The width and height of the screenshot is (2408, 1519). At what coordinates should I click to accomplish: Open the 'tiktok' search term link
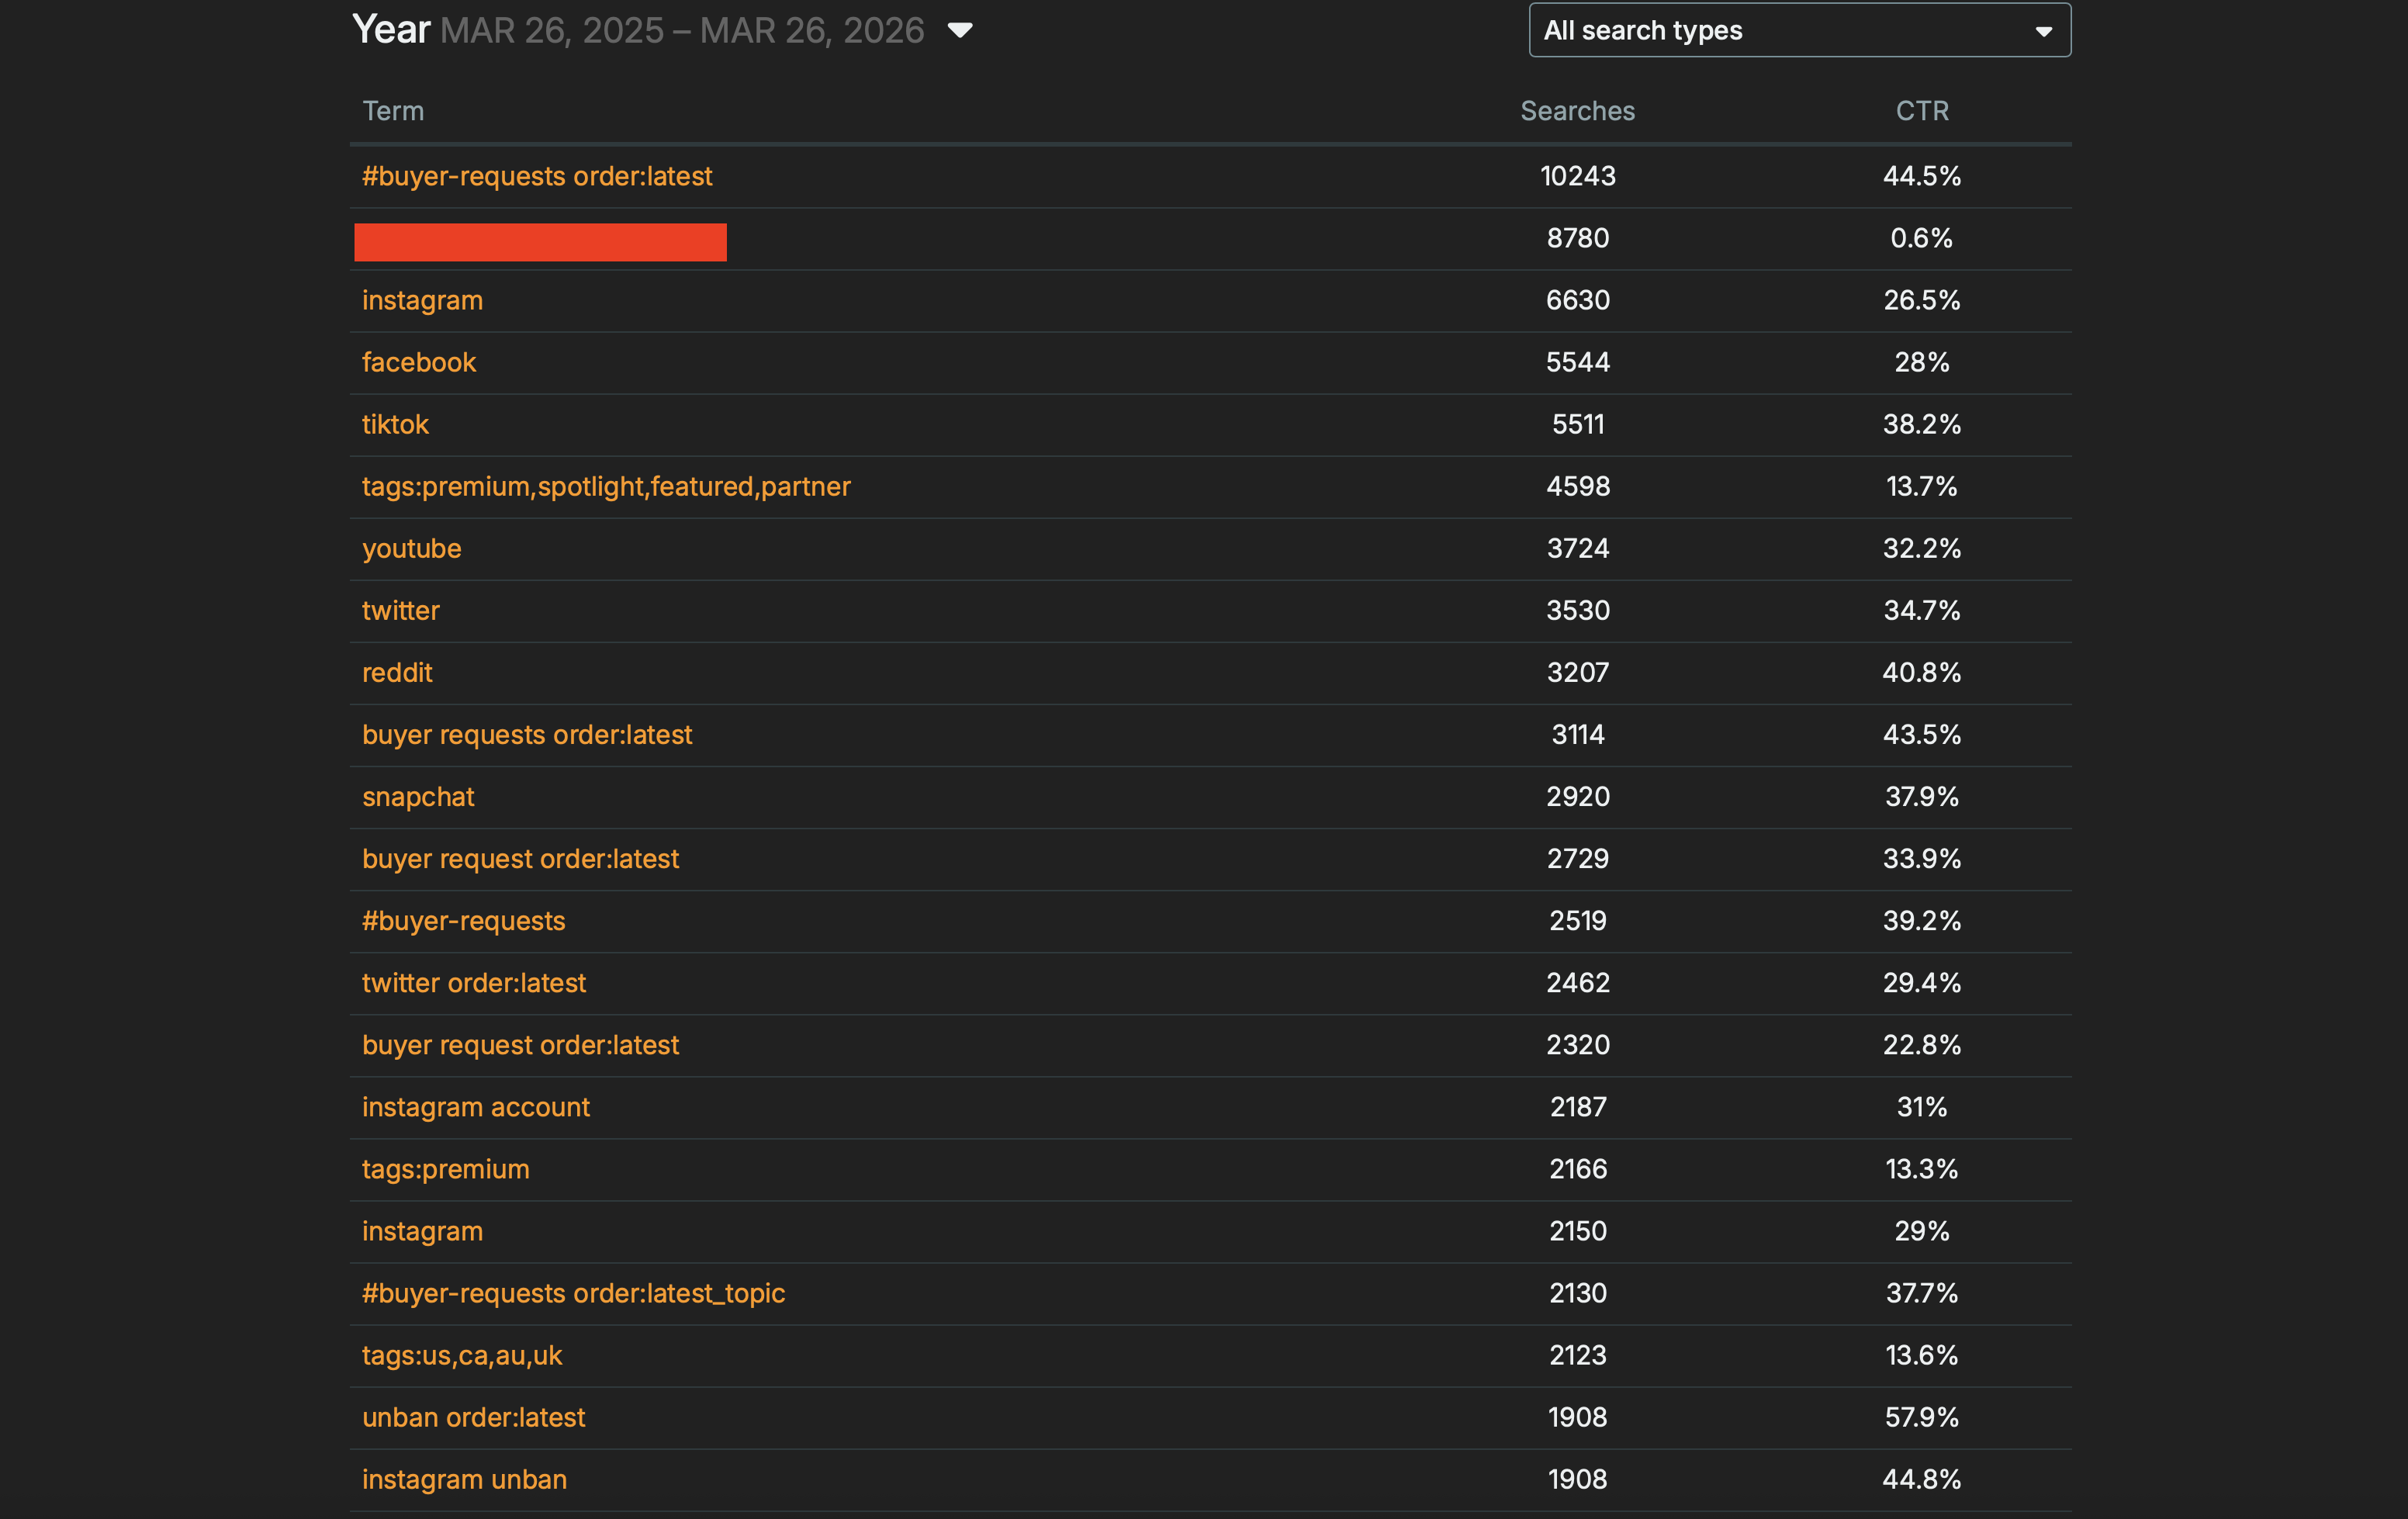pos(395,425)
